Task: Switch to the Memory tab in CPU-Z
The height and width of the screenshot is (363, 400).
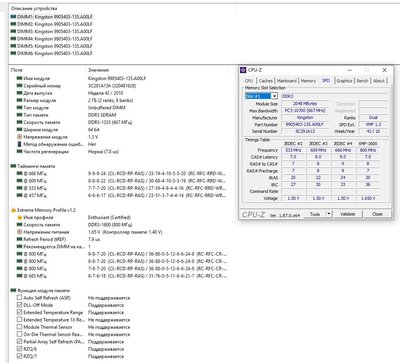Action: [308, 81]
